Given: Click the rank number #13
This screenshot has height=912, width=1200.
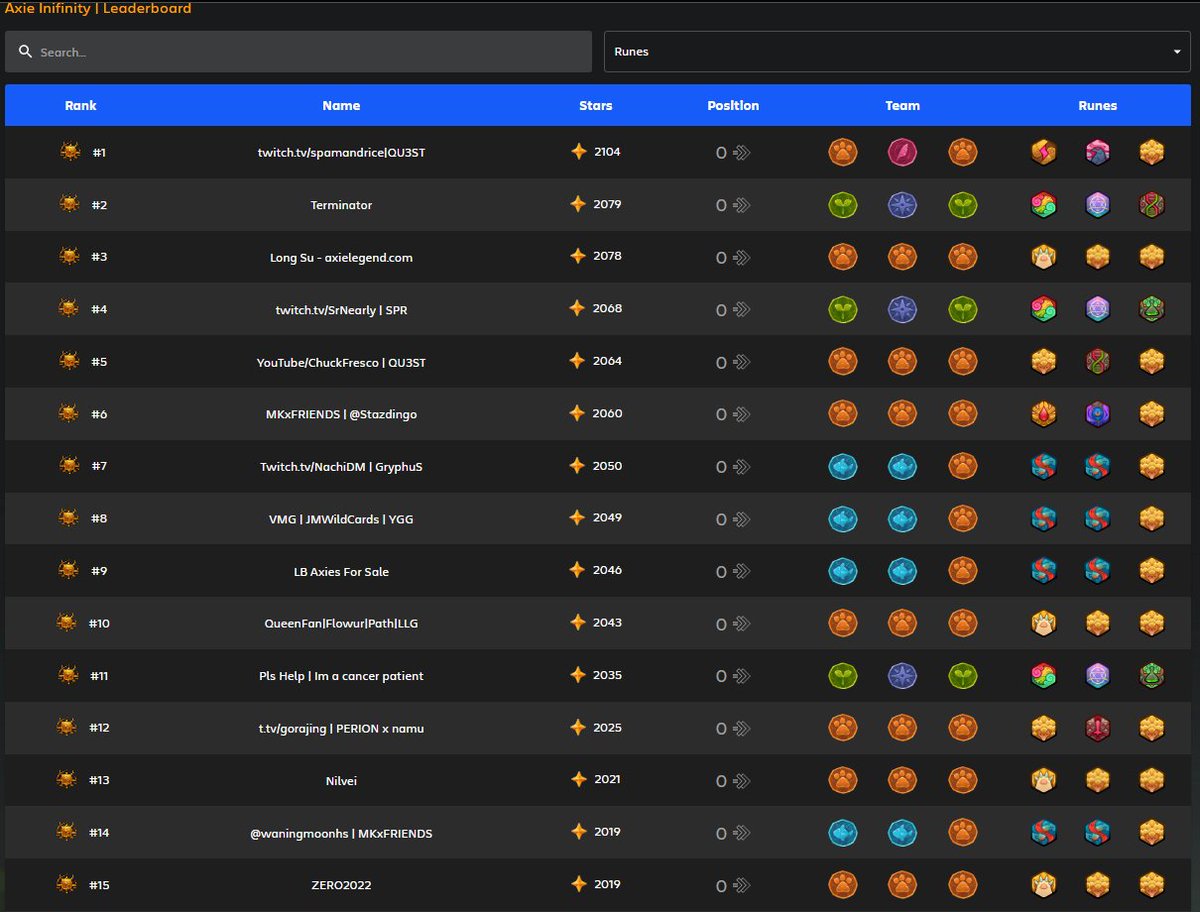Looking at the screenshot, I should [x=99, y=780].
